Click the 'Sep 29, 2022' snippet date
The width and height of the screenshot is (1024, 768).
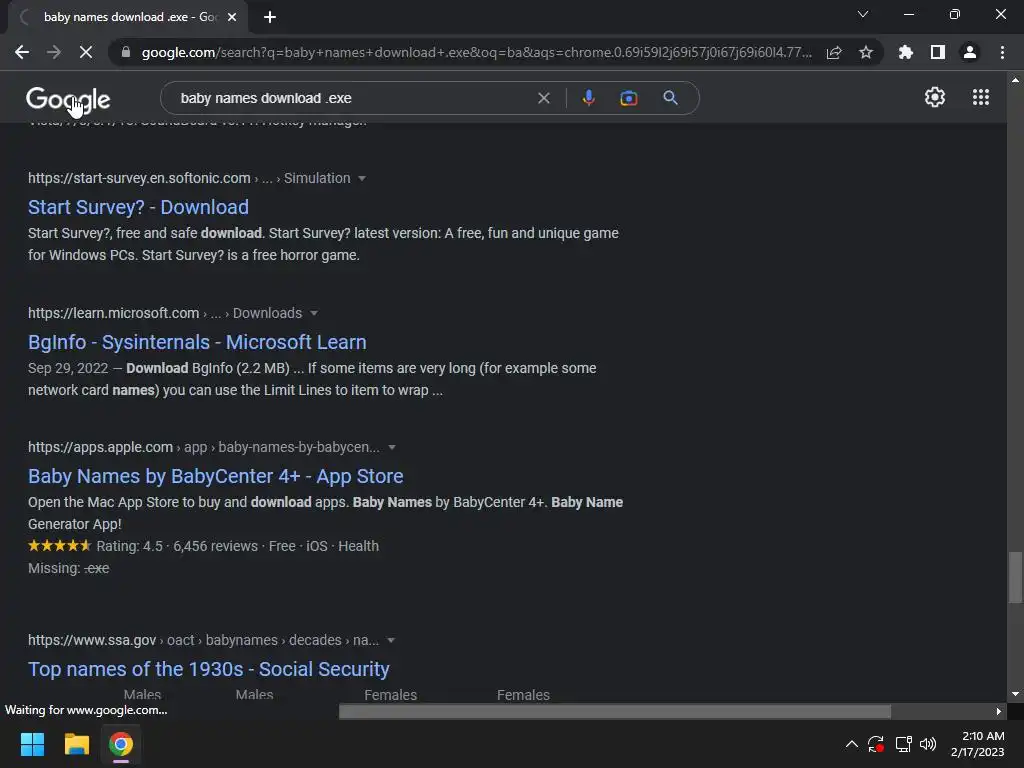tap(68, 368)
